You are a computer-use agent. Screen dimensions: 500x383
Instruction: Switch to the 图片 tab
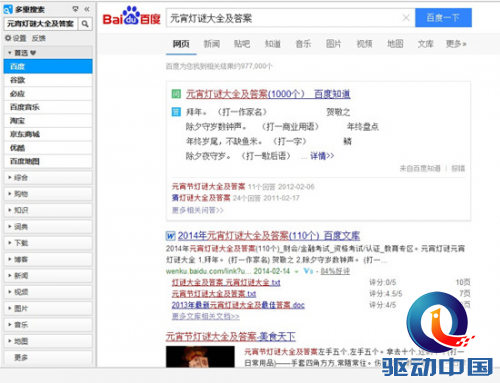(333, 44)
